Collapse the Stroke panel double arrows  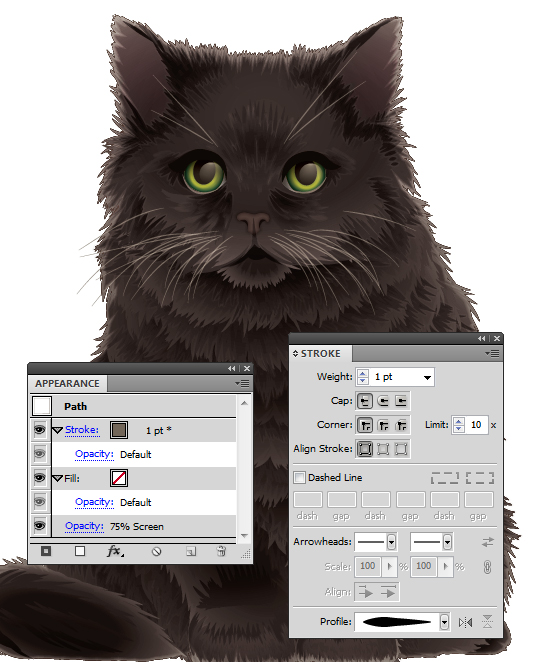click(482, 339)
